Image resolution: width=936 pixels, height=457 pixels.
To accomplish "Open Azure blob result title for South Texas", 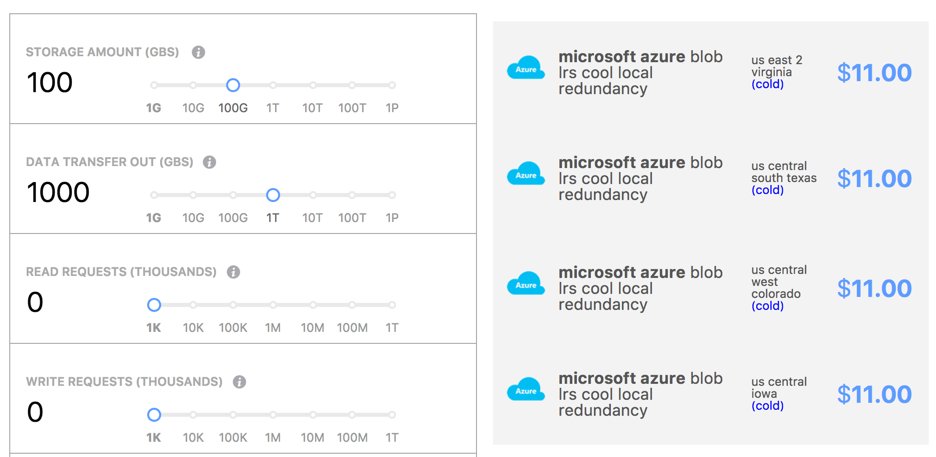I will click(x=641, y=178).
